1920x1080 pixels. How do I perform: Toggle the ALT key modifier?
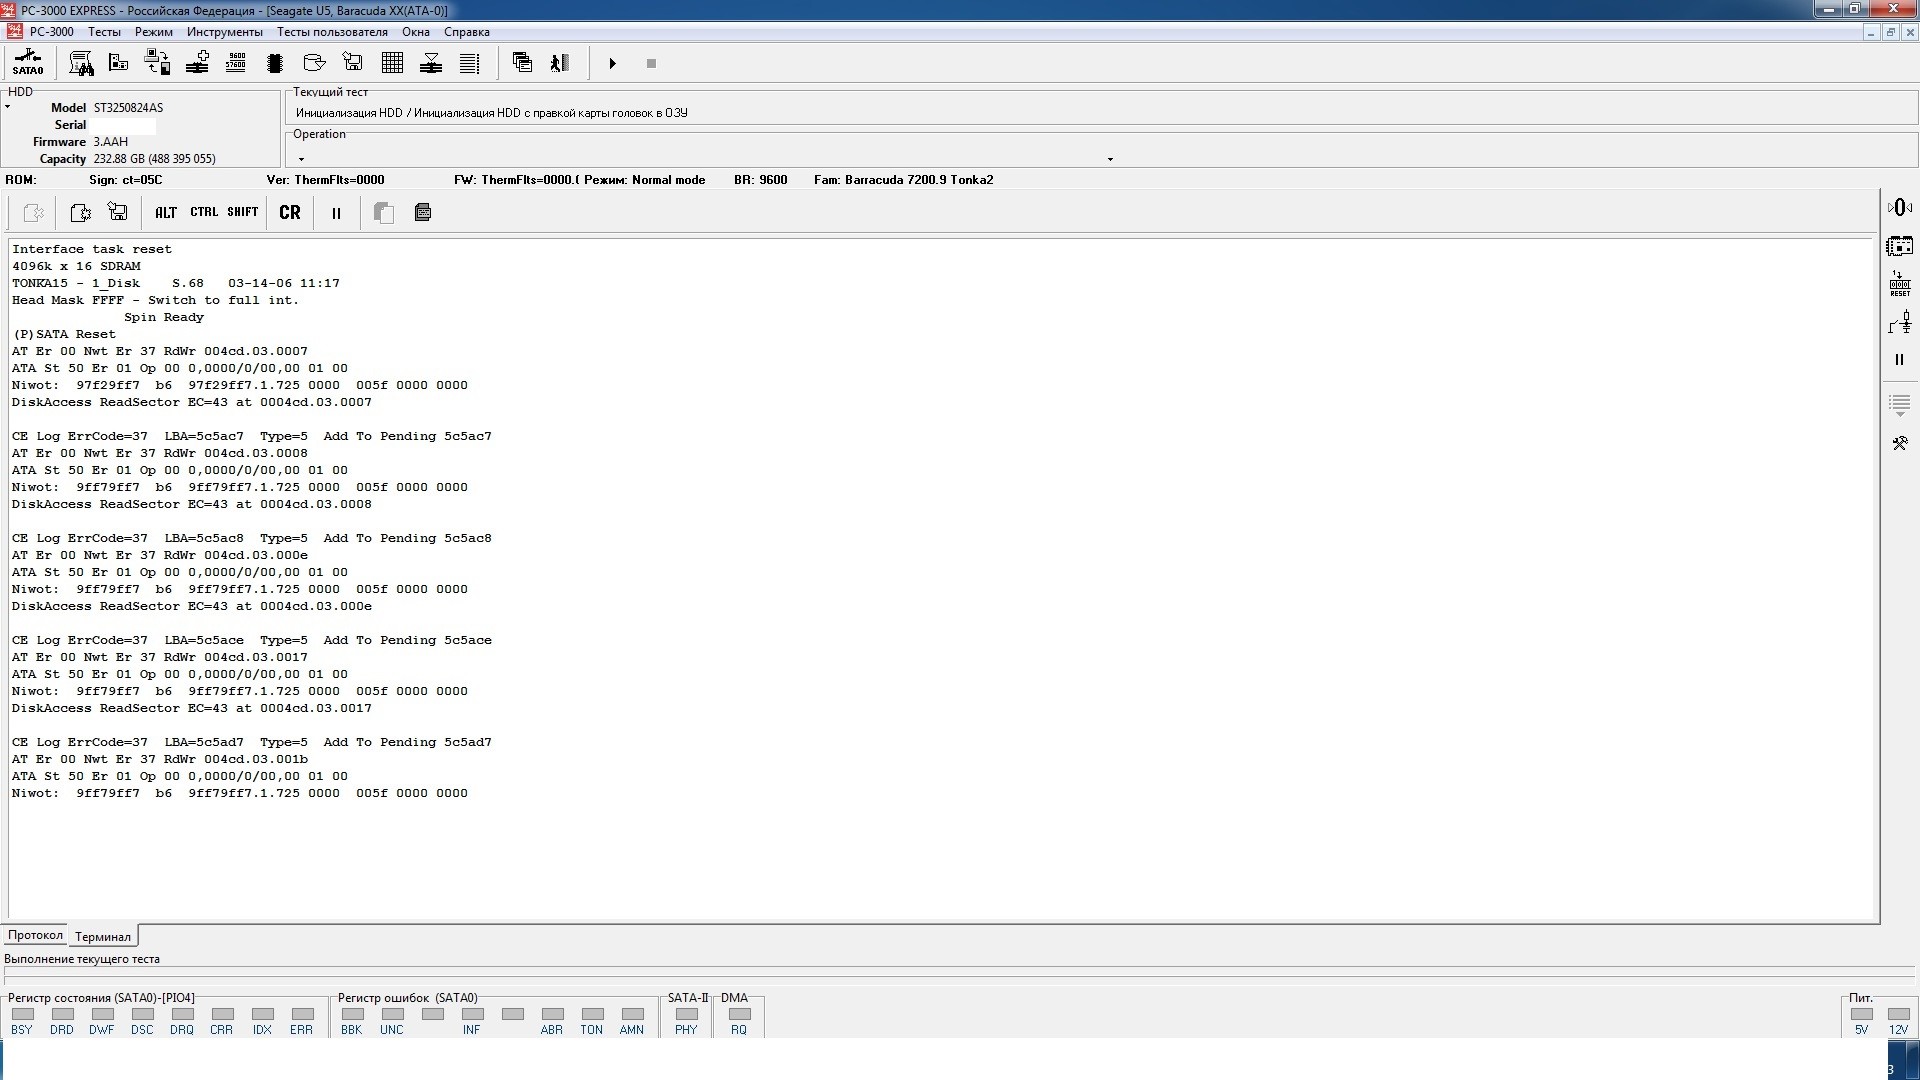166,212
